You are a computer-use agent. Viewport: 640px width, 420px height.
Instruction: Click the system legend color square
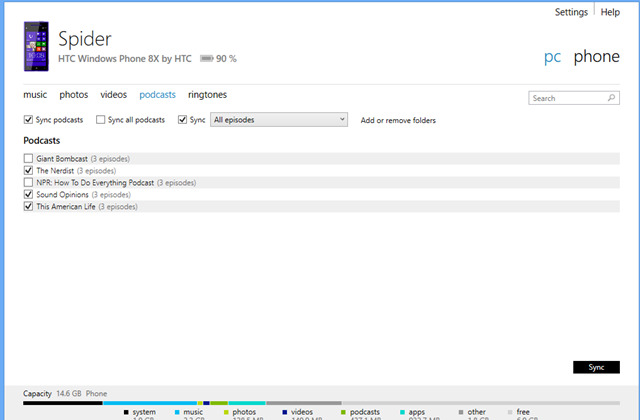pos(126,412)
